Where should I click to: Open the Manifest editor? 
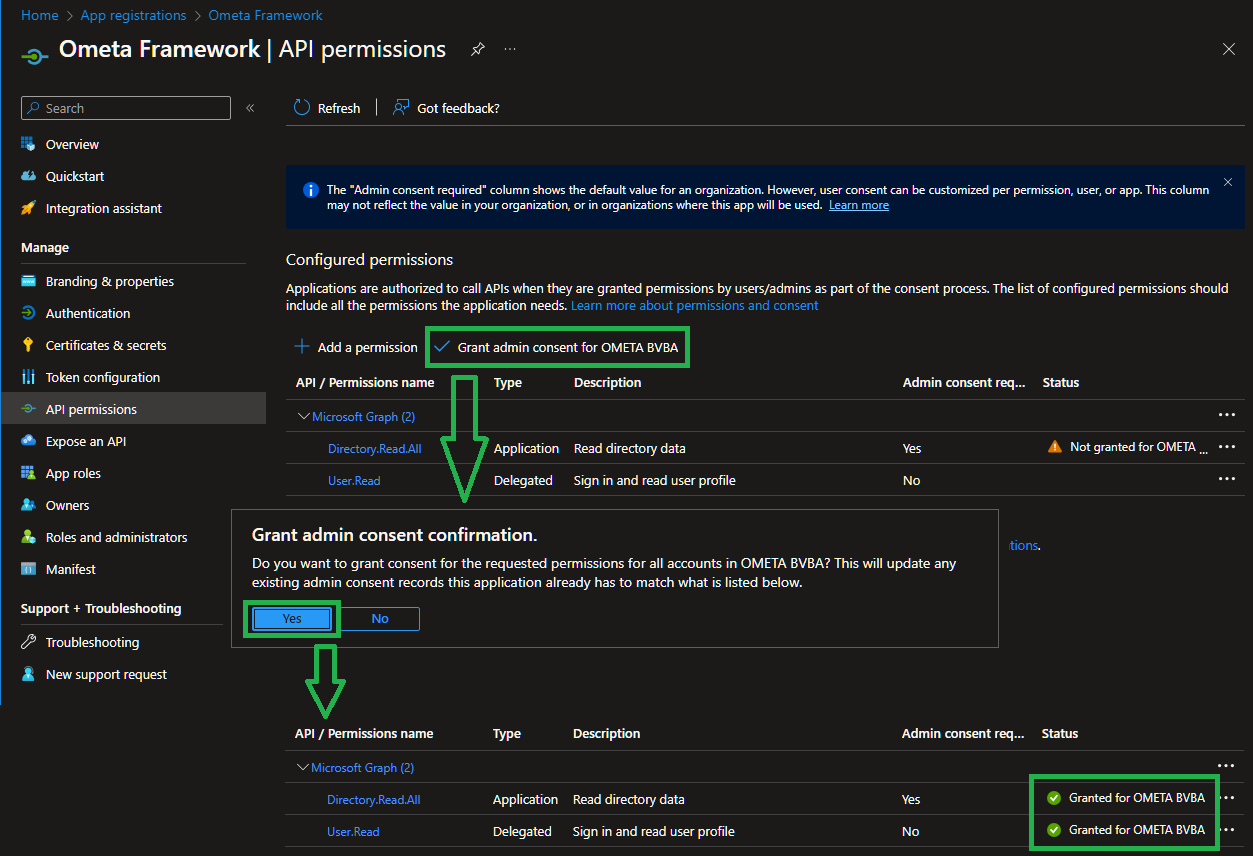[71, 569]
